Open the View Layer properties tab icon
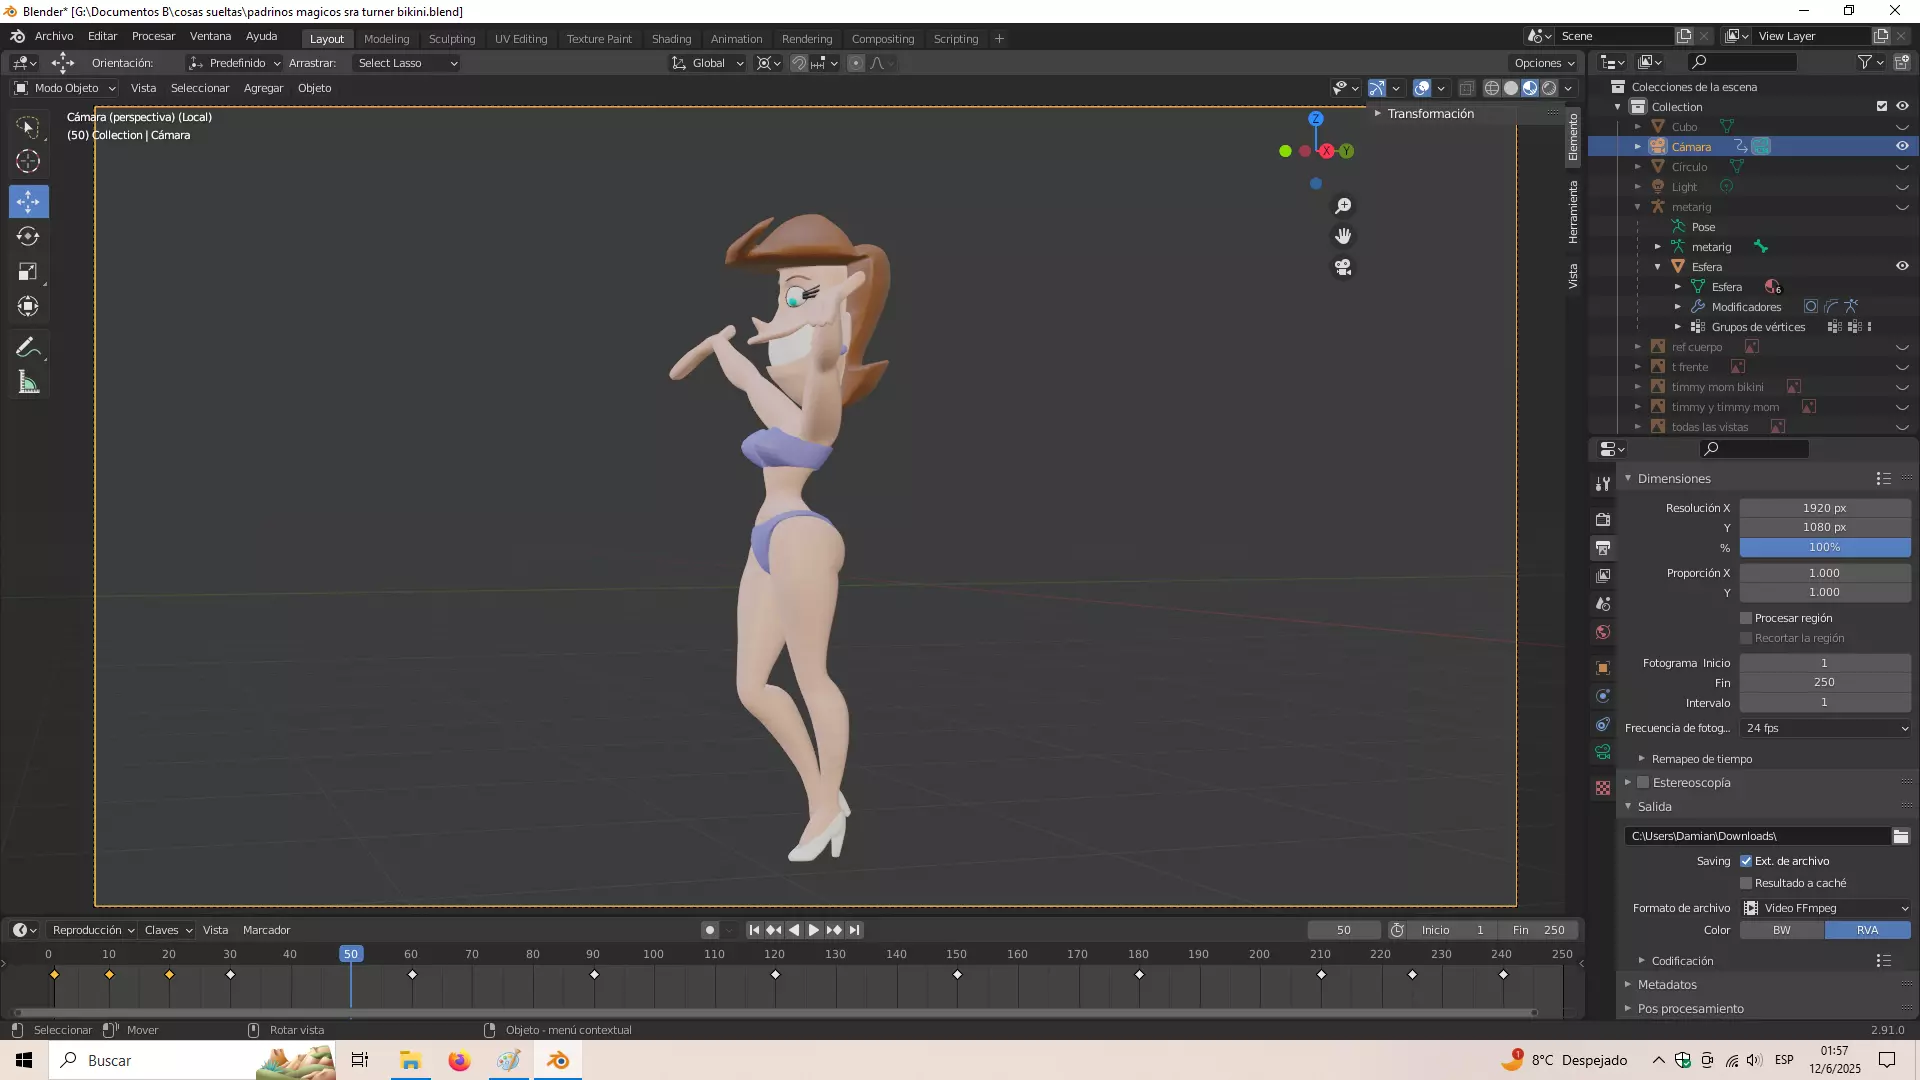 click(x=1603, y=576)
